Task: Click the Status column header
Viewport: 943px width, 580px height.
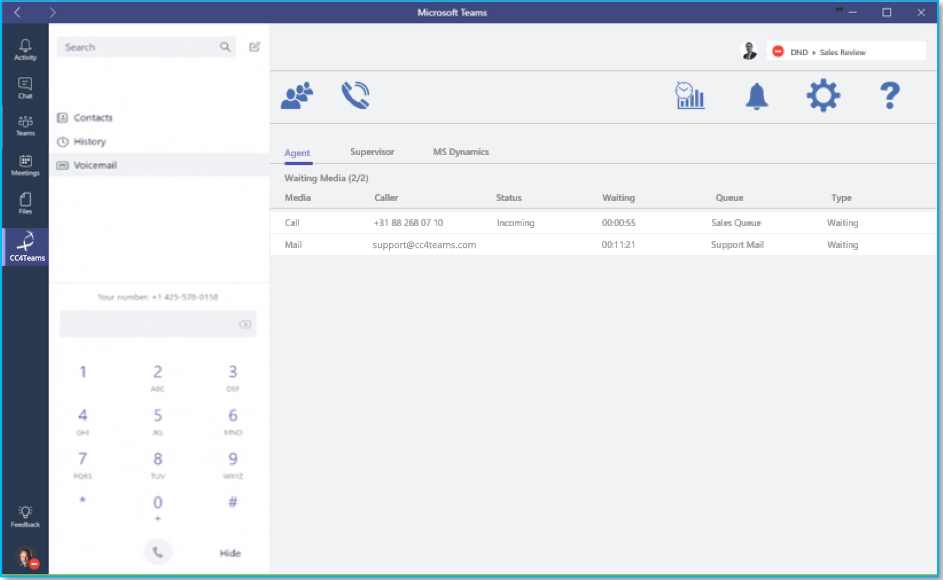Action: point(509,197)
